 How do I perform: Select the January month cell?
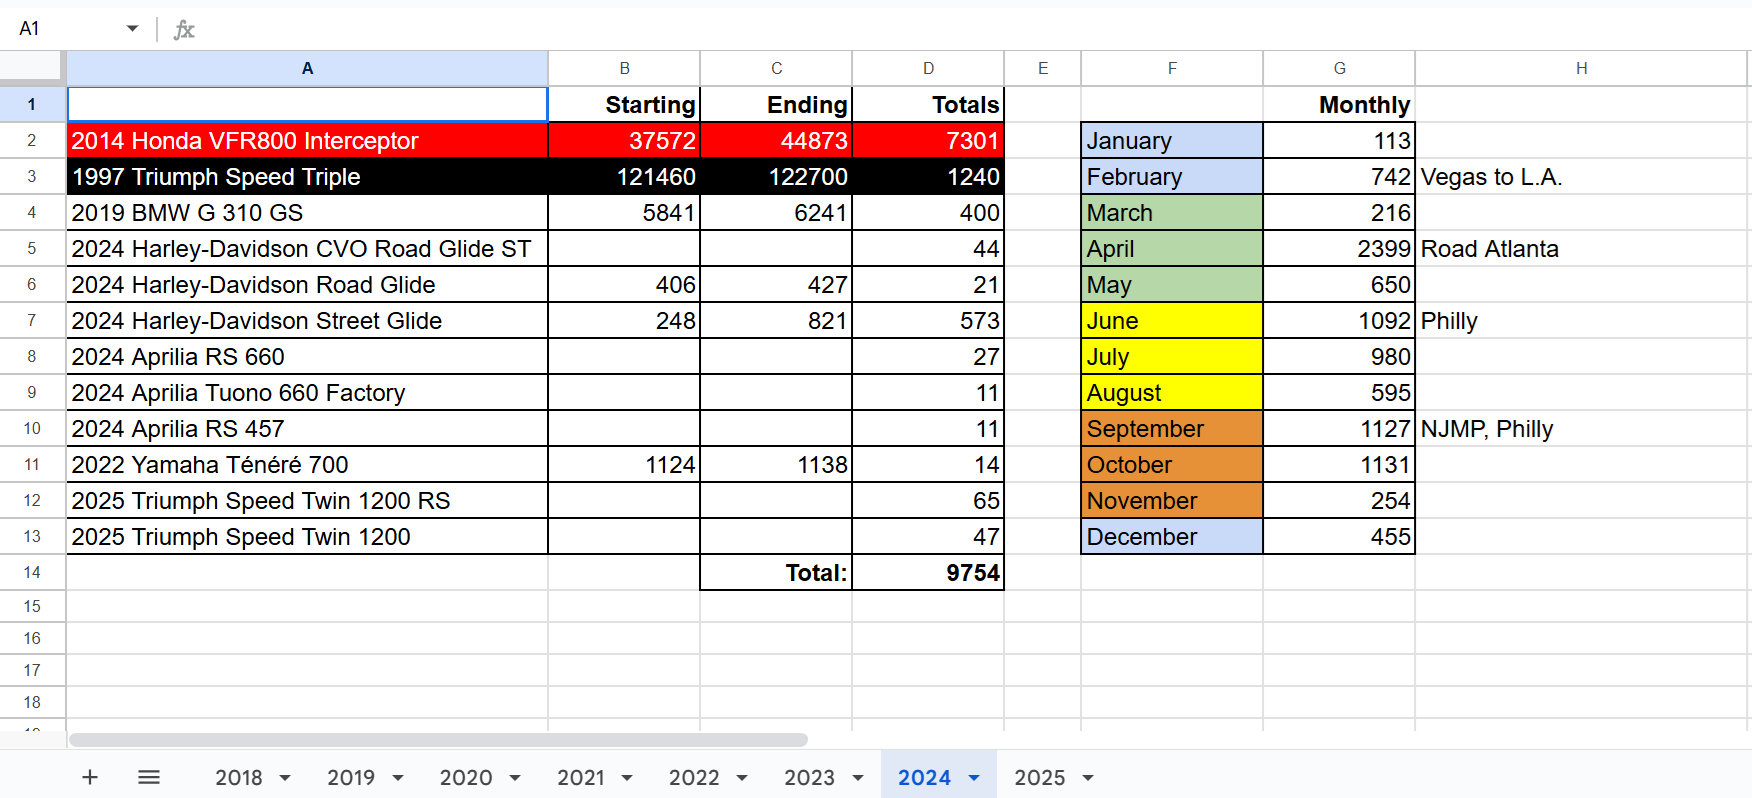coord(1172,141)
